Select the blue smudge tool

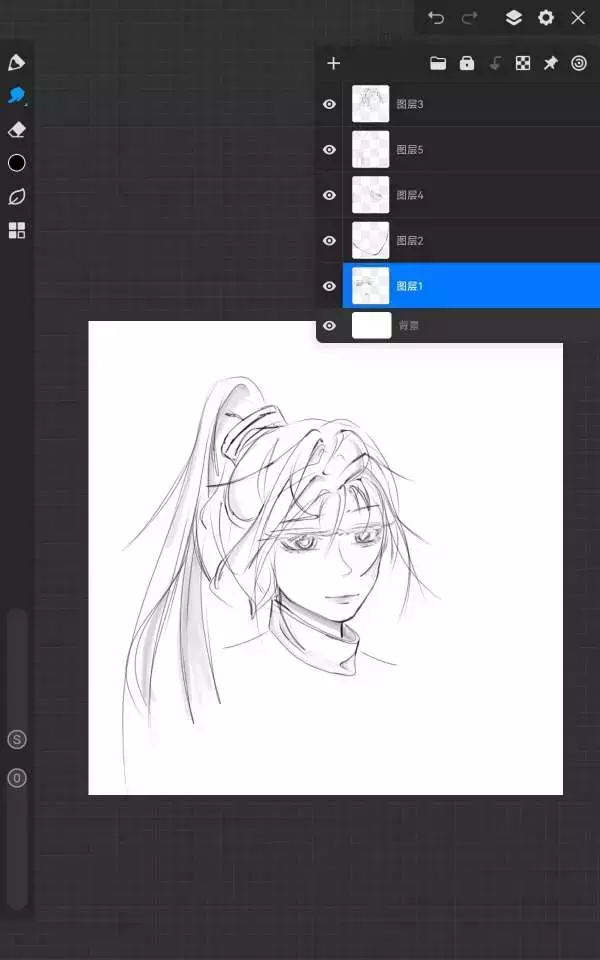click(16, 96)
